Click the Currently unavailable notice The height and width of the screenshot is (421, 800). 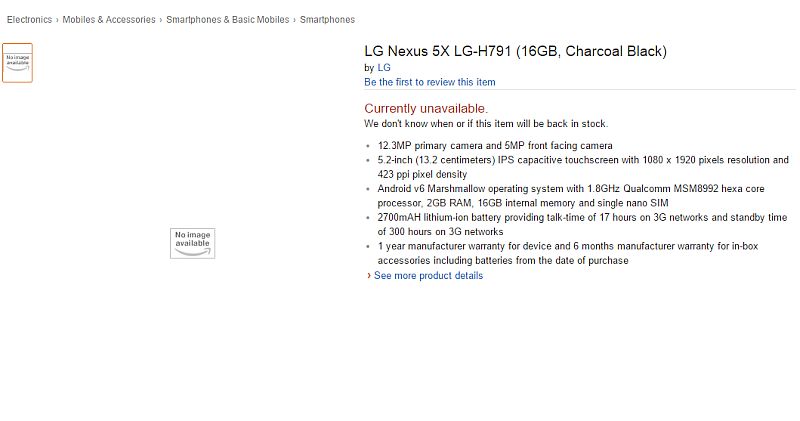(426, 109)
